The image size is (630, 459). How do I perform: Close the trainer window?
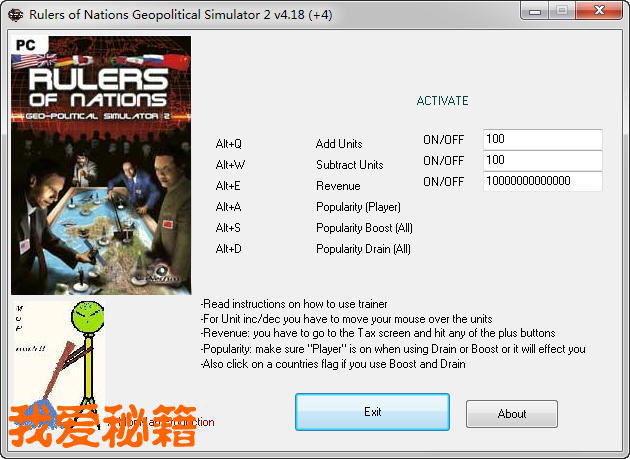(599, 11)
